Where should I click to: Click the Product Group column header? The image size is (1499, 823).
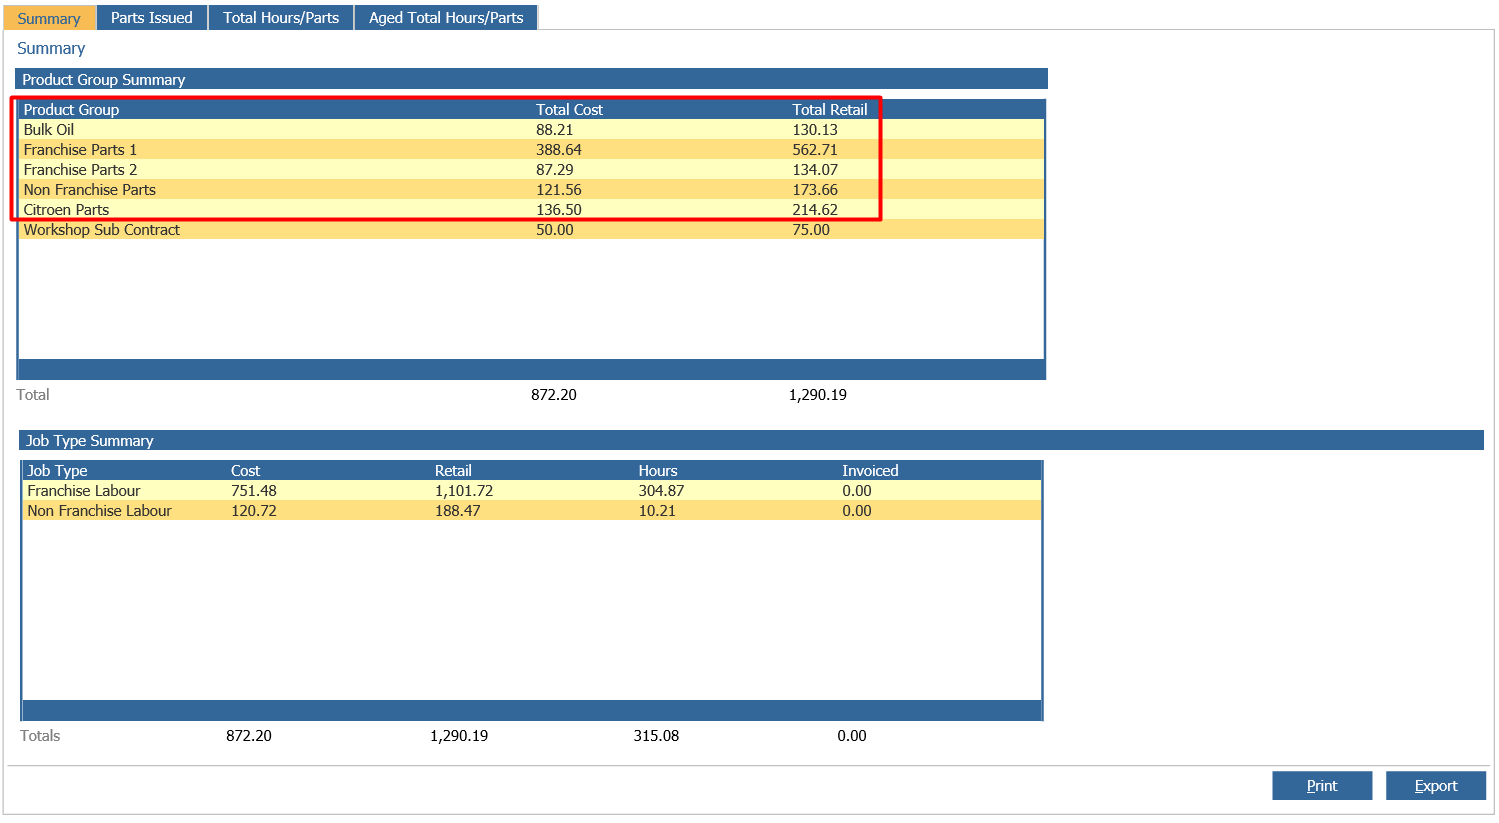[71, 110]
